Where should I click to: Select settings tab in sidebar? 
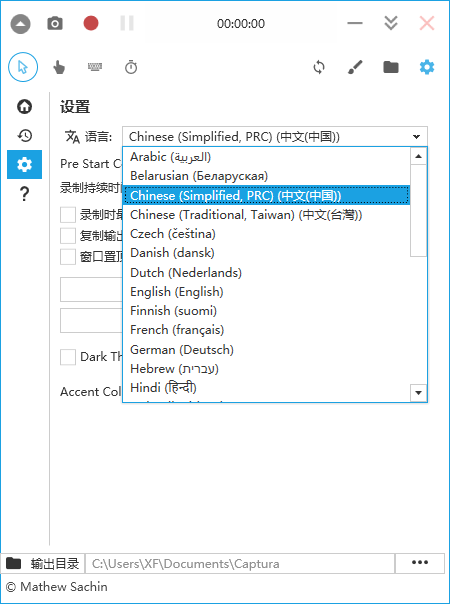25,165
